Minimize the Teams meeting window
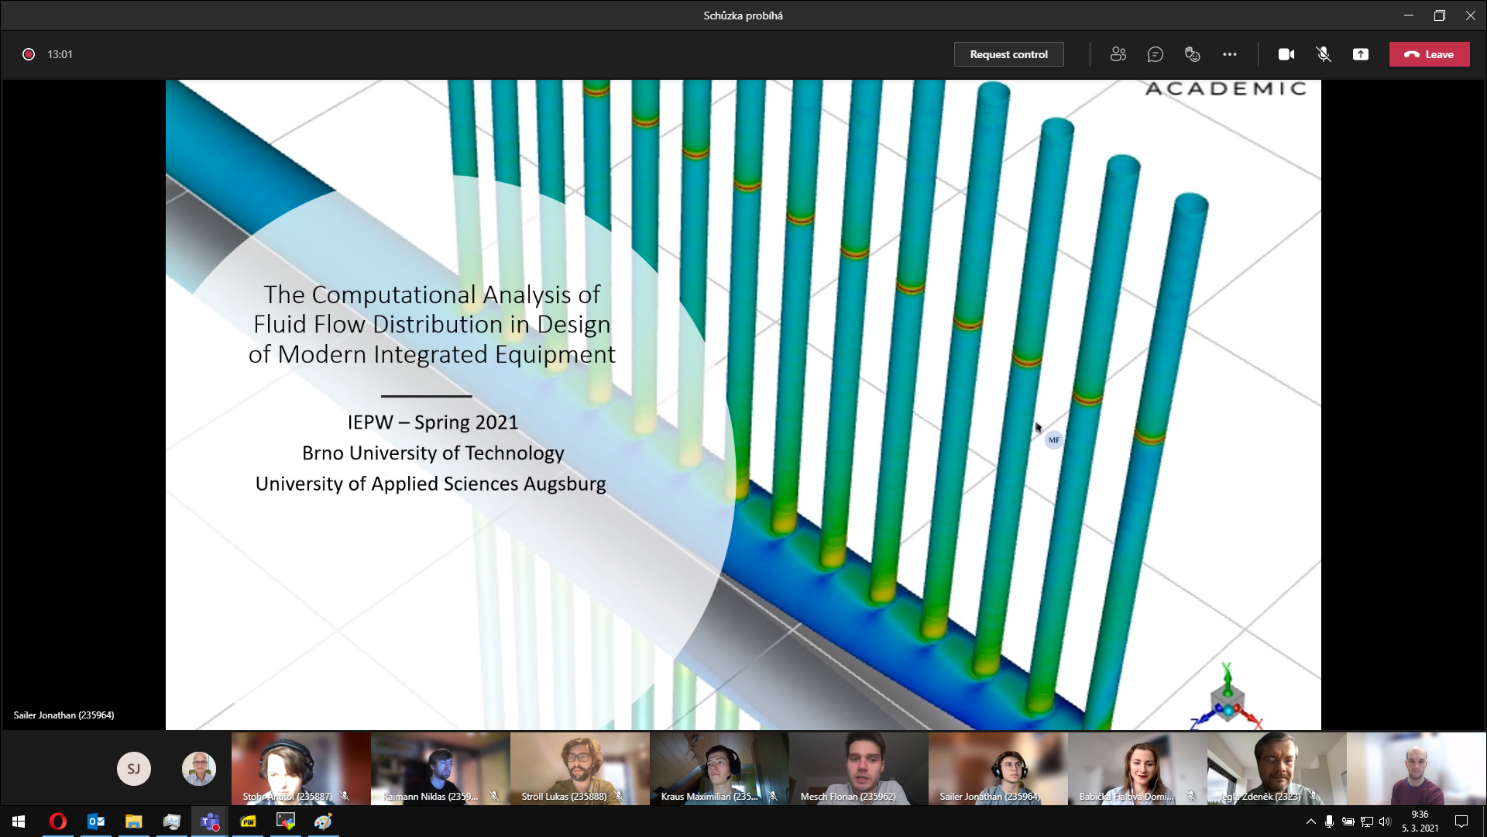 coord(1408,15)
